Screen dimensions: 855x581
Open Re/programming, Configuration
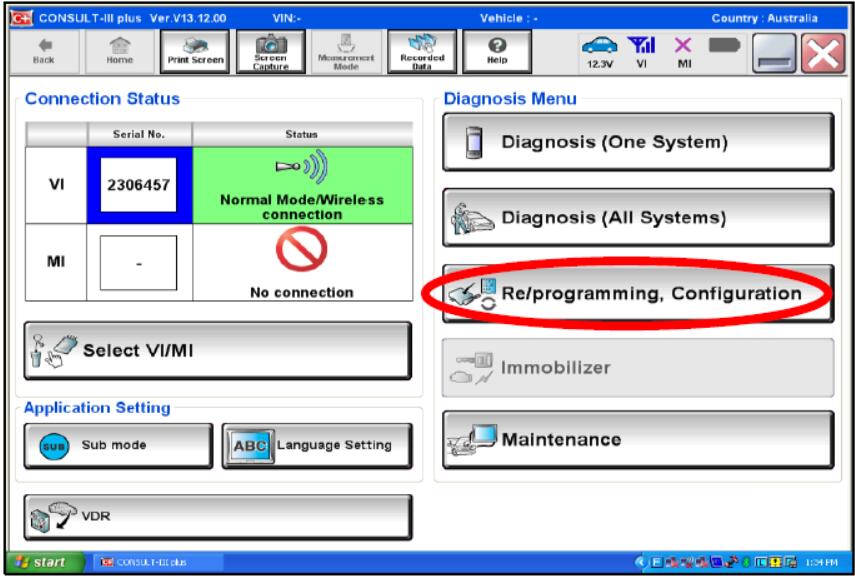(x=638, y=294)
